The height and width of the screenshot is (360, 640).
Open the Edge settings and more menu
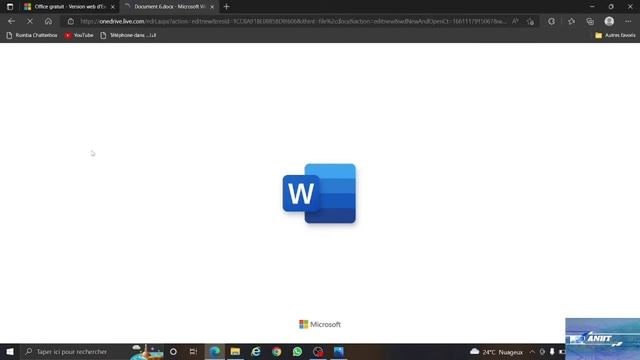tap(628, 21)
